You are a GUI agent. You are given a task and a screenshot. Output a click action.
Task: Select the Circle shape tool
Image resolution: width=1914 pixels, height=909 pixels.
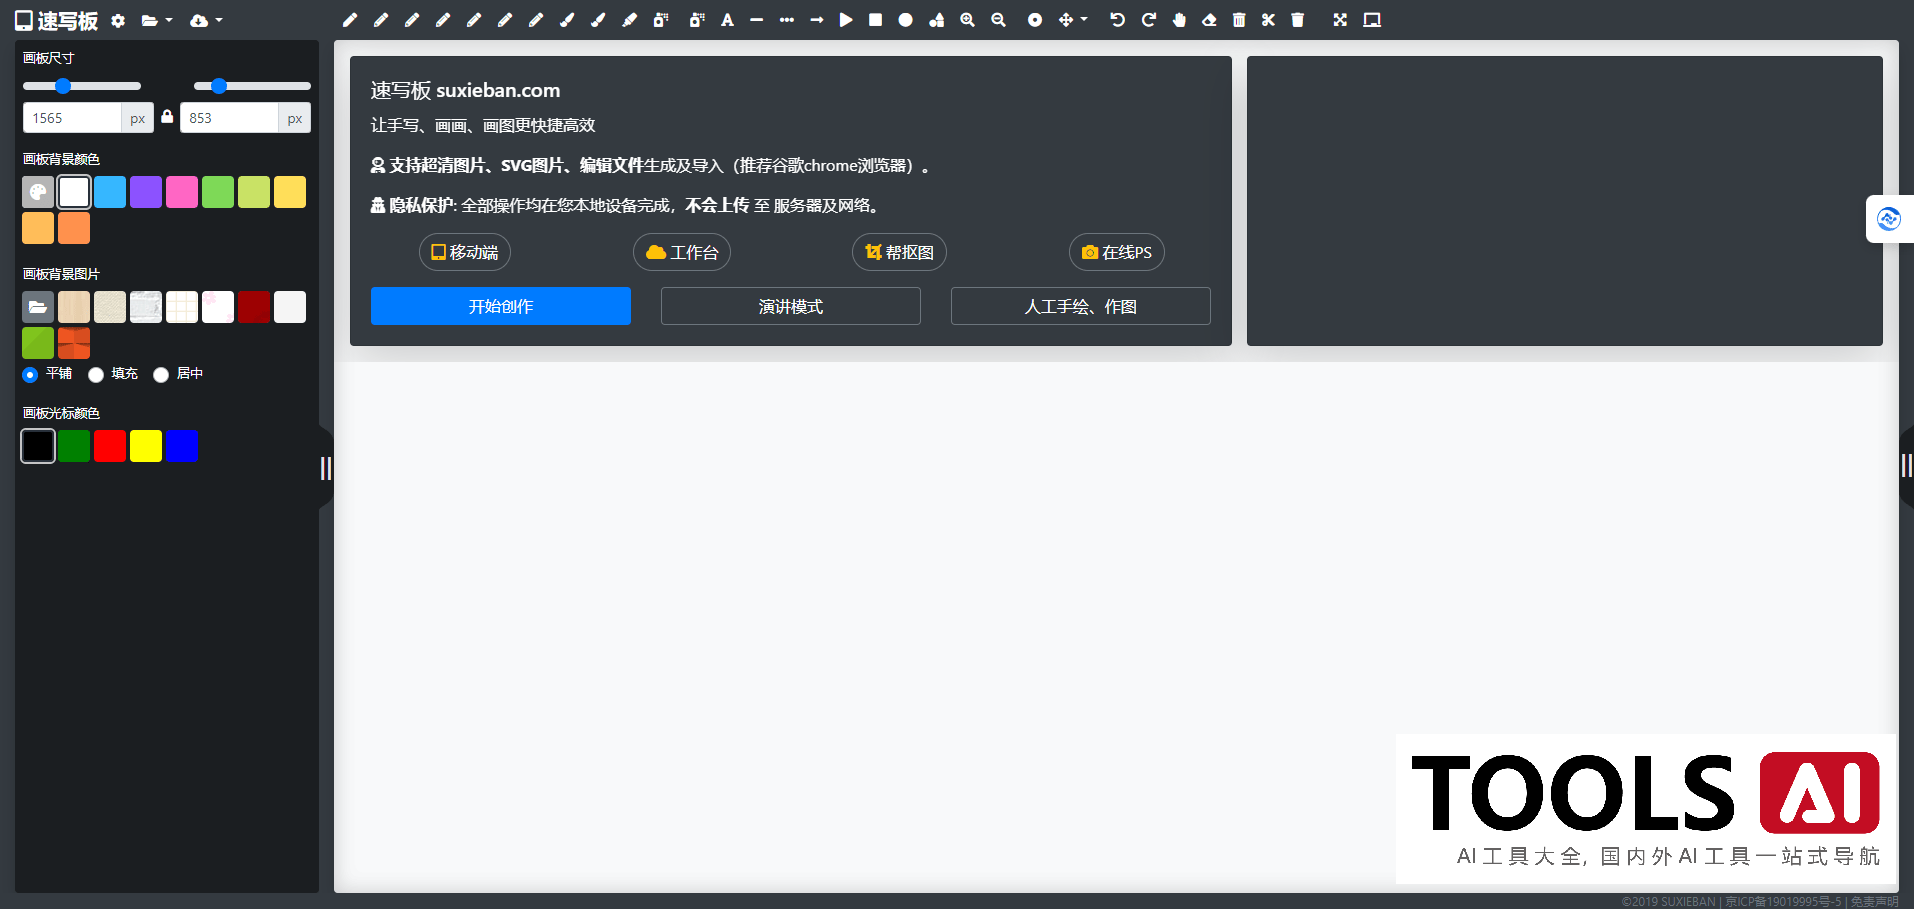click(x=905, y=20)
